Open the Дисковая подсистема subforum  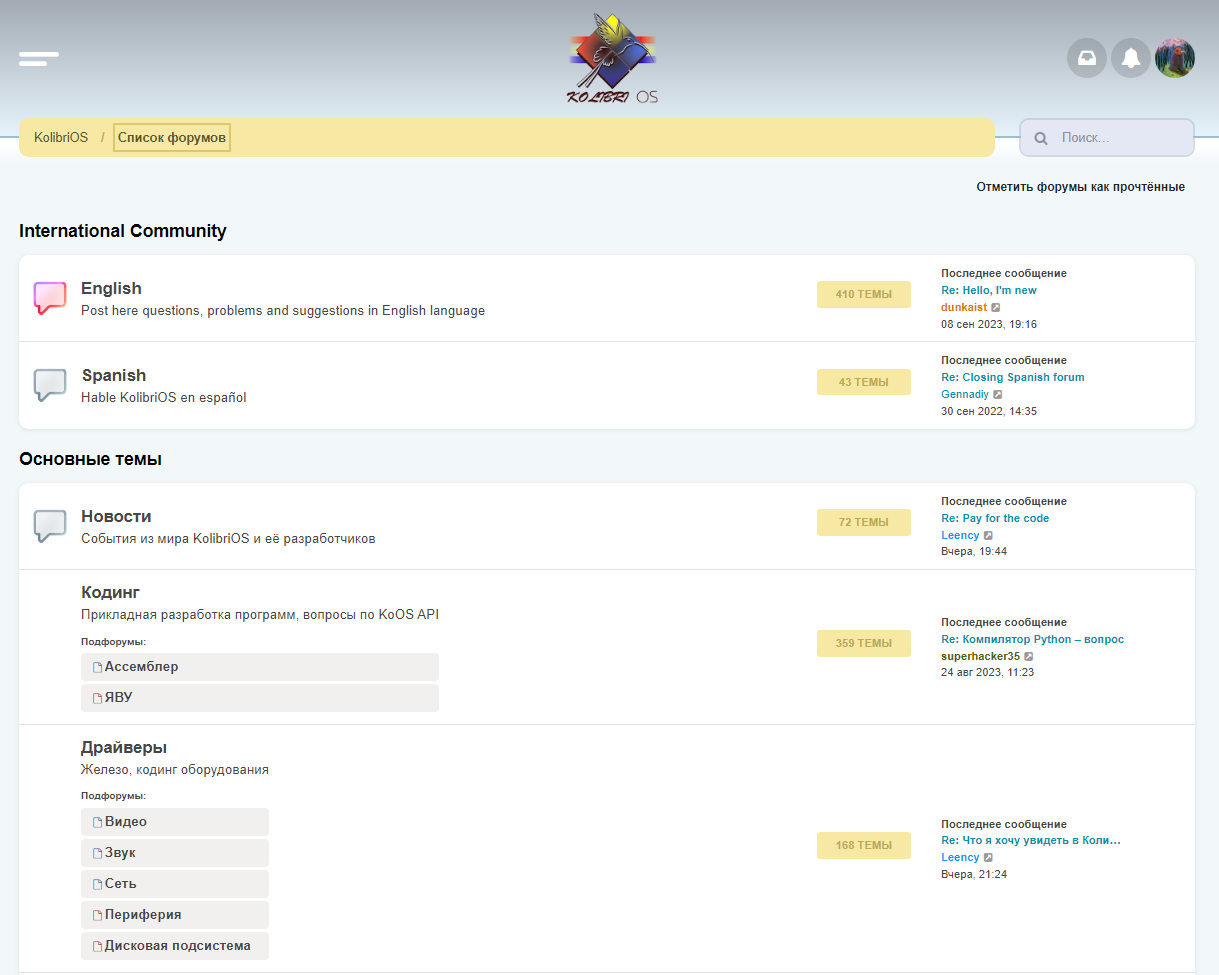(x=177, y=946)
